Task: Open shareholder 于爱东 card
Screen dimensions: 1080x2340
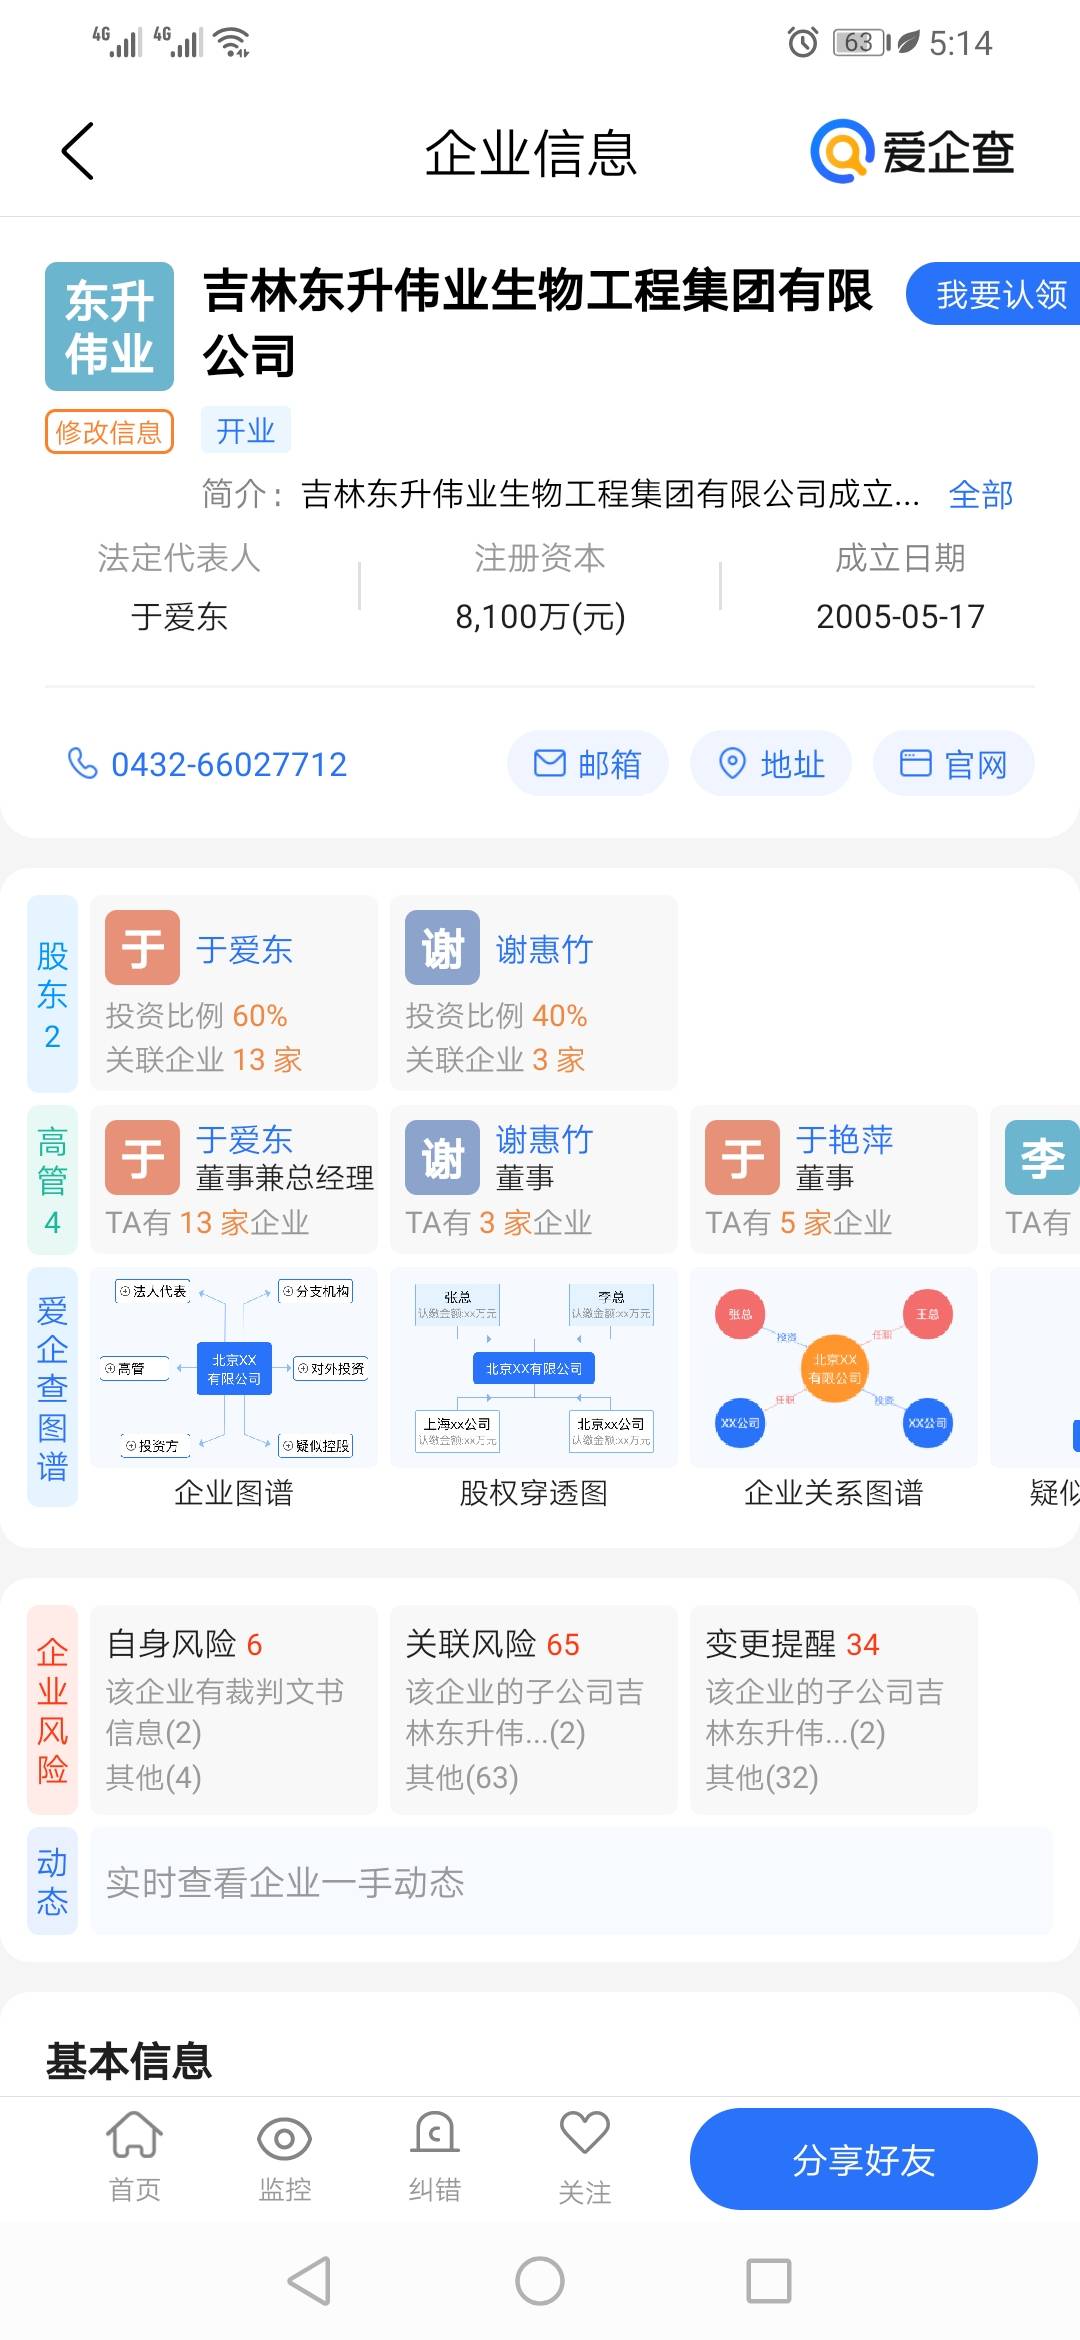Action: [x=234, y=993]
